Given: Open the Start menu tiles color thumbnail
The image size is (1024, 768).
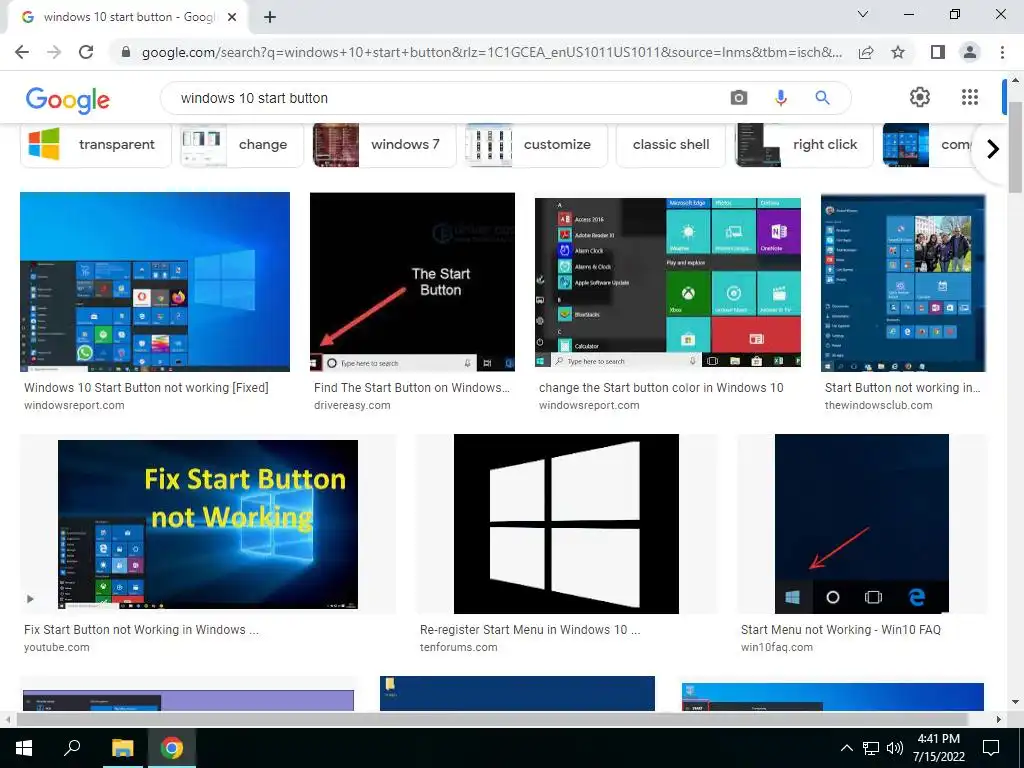Looking at the screenshot, I should click(x=667, y=282).
